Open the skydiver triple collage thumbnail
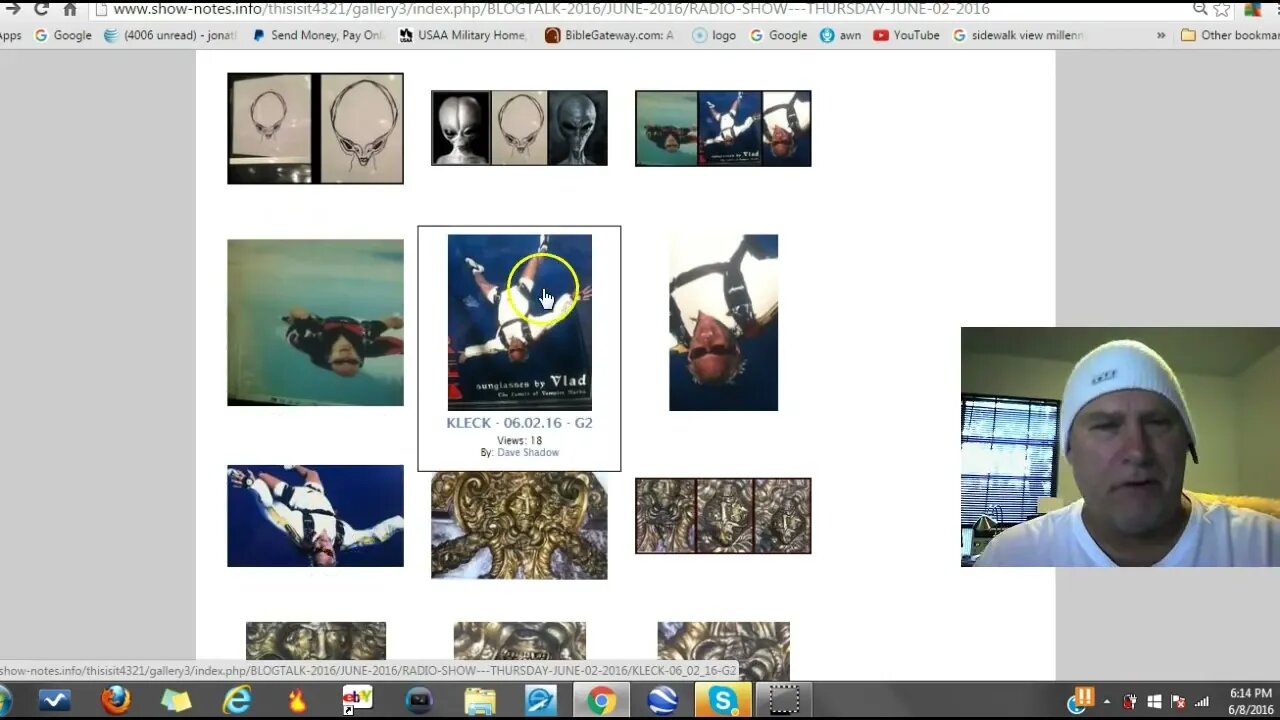Screen dimensions: 1280x720 723,128
